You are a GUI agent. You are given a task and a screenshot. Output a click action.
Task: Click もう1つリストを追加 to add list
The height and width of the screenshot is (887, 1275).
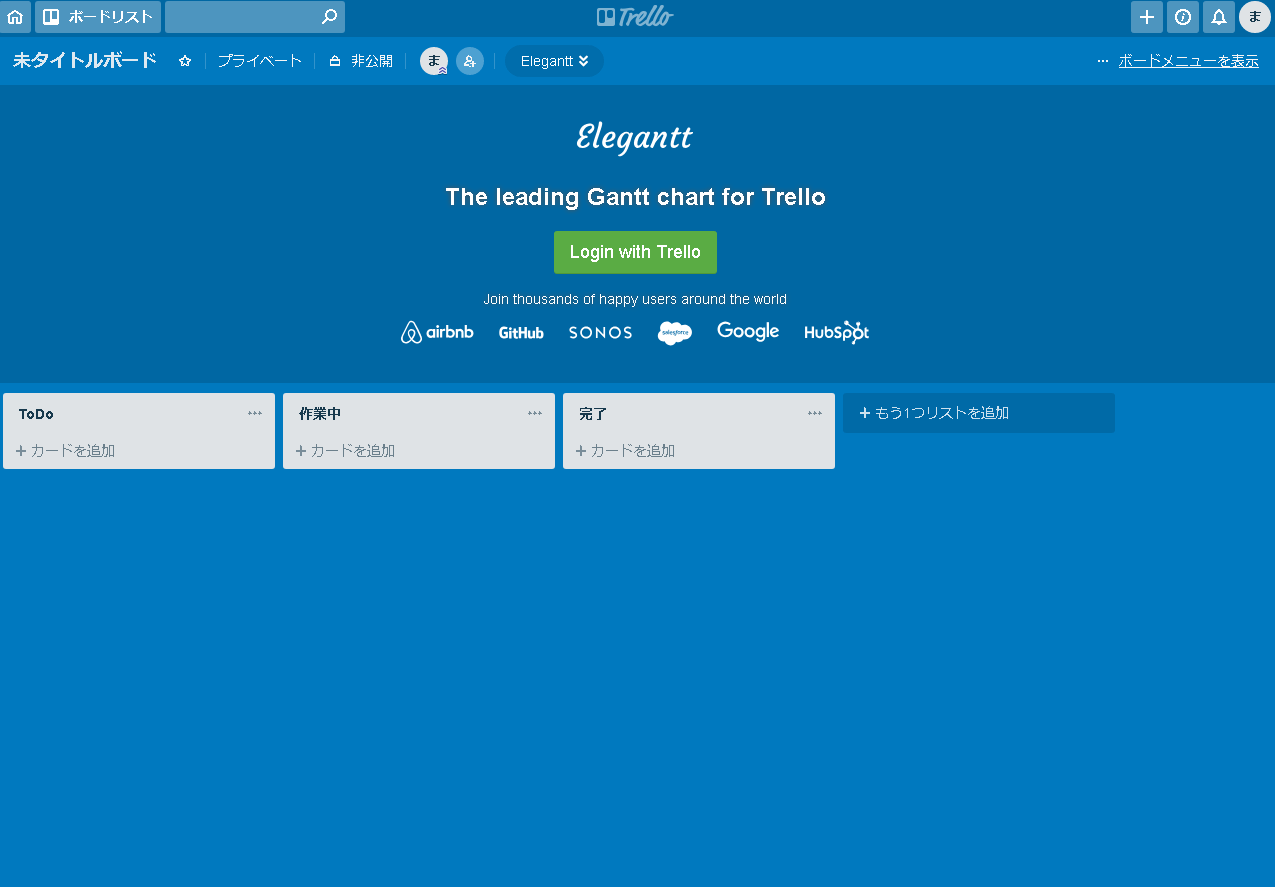(x=978, y=413)
